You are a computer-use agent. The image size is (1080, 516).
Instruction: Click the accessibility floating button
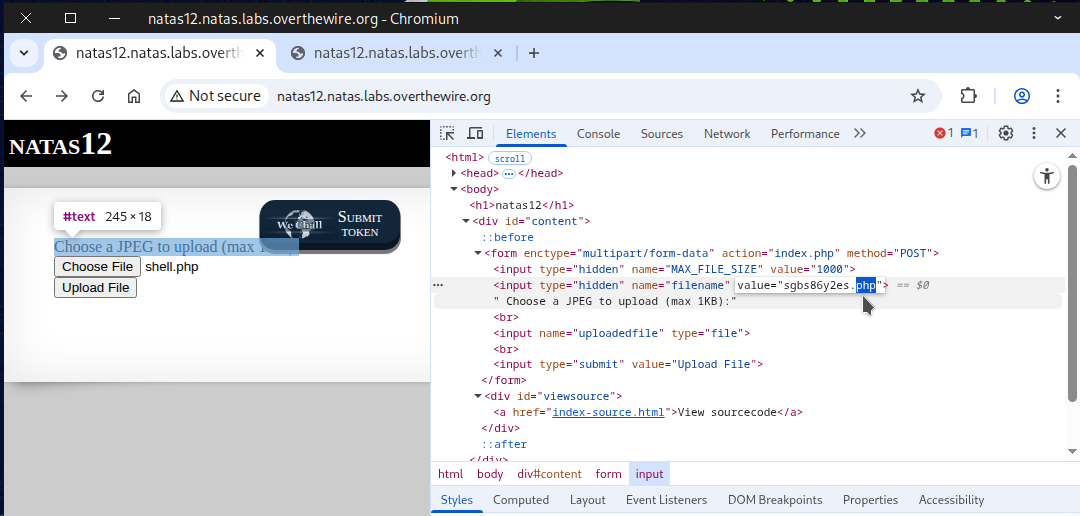[x=1046, y=177]
